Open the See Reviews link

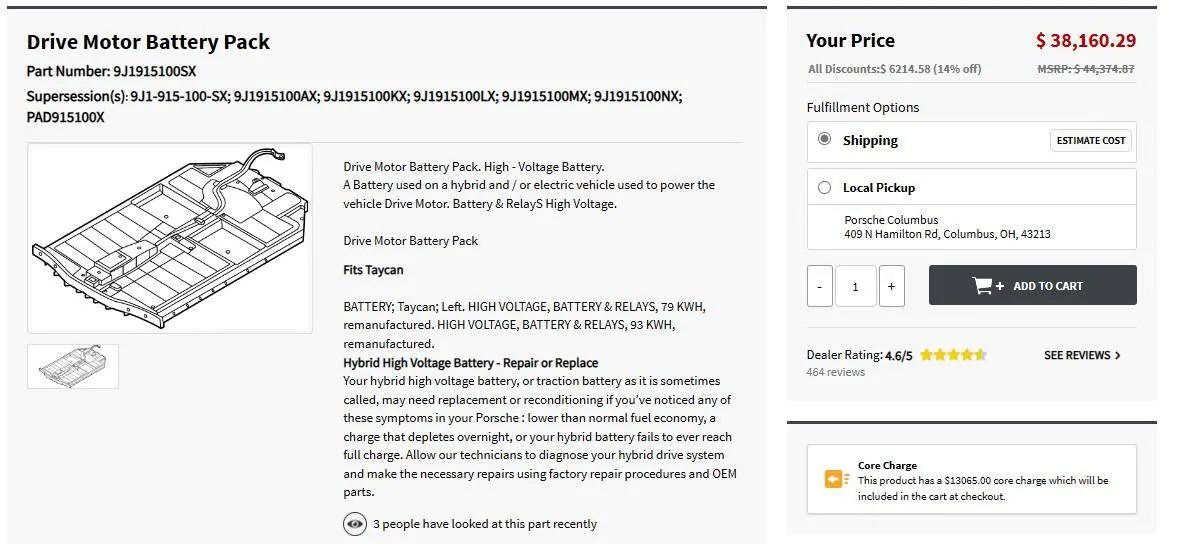pyautogui.click(x=1082, y=355)
